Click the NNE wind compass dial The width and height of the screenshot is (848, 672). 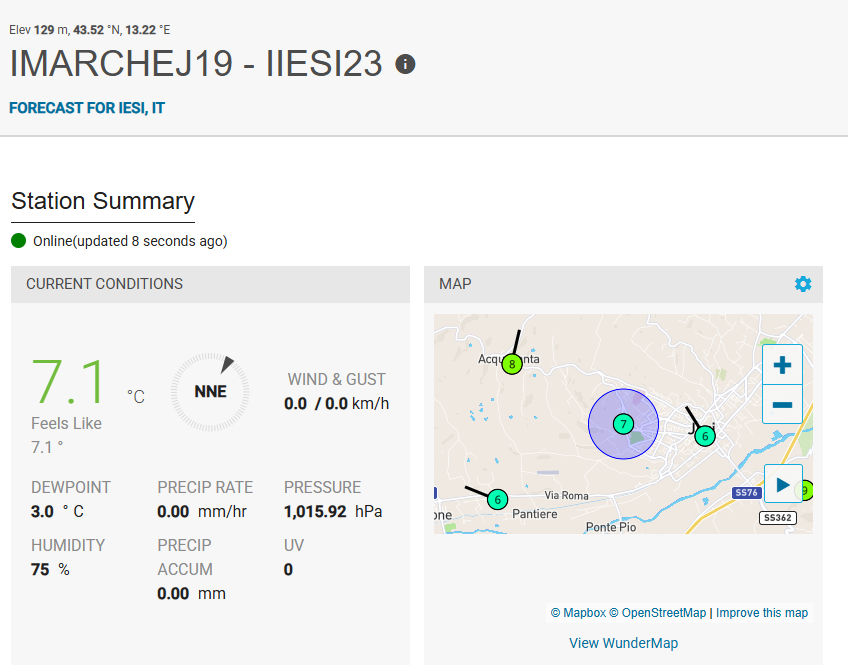click(211, 391)
